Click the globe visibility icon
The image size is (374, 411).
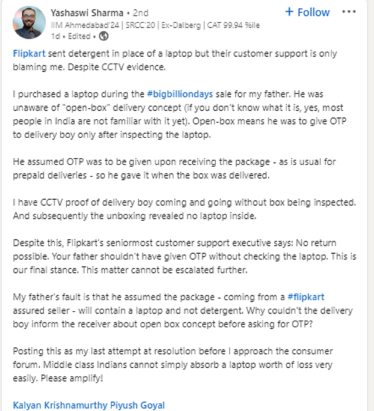[x=104, y=36]
